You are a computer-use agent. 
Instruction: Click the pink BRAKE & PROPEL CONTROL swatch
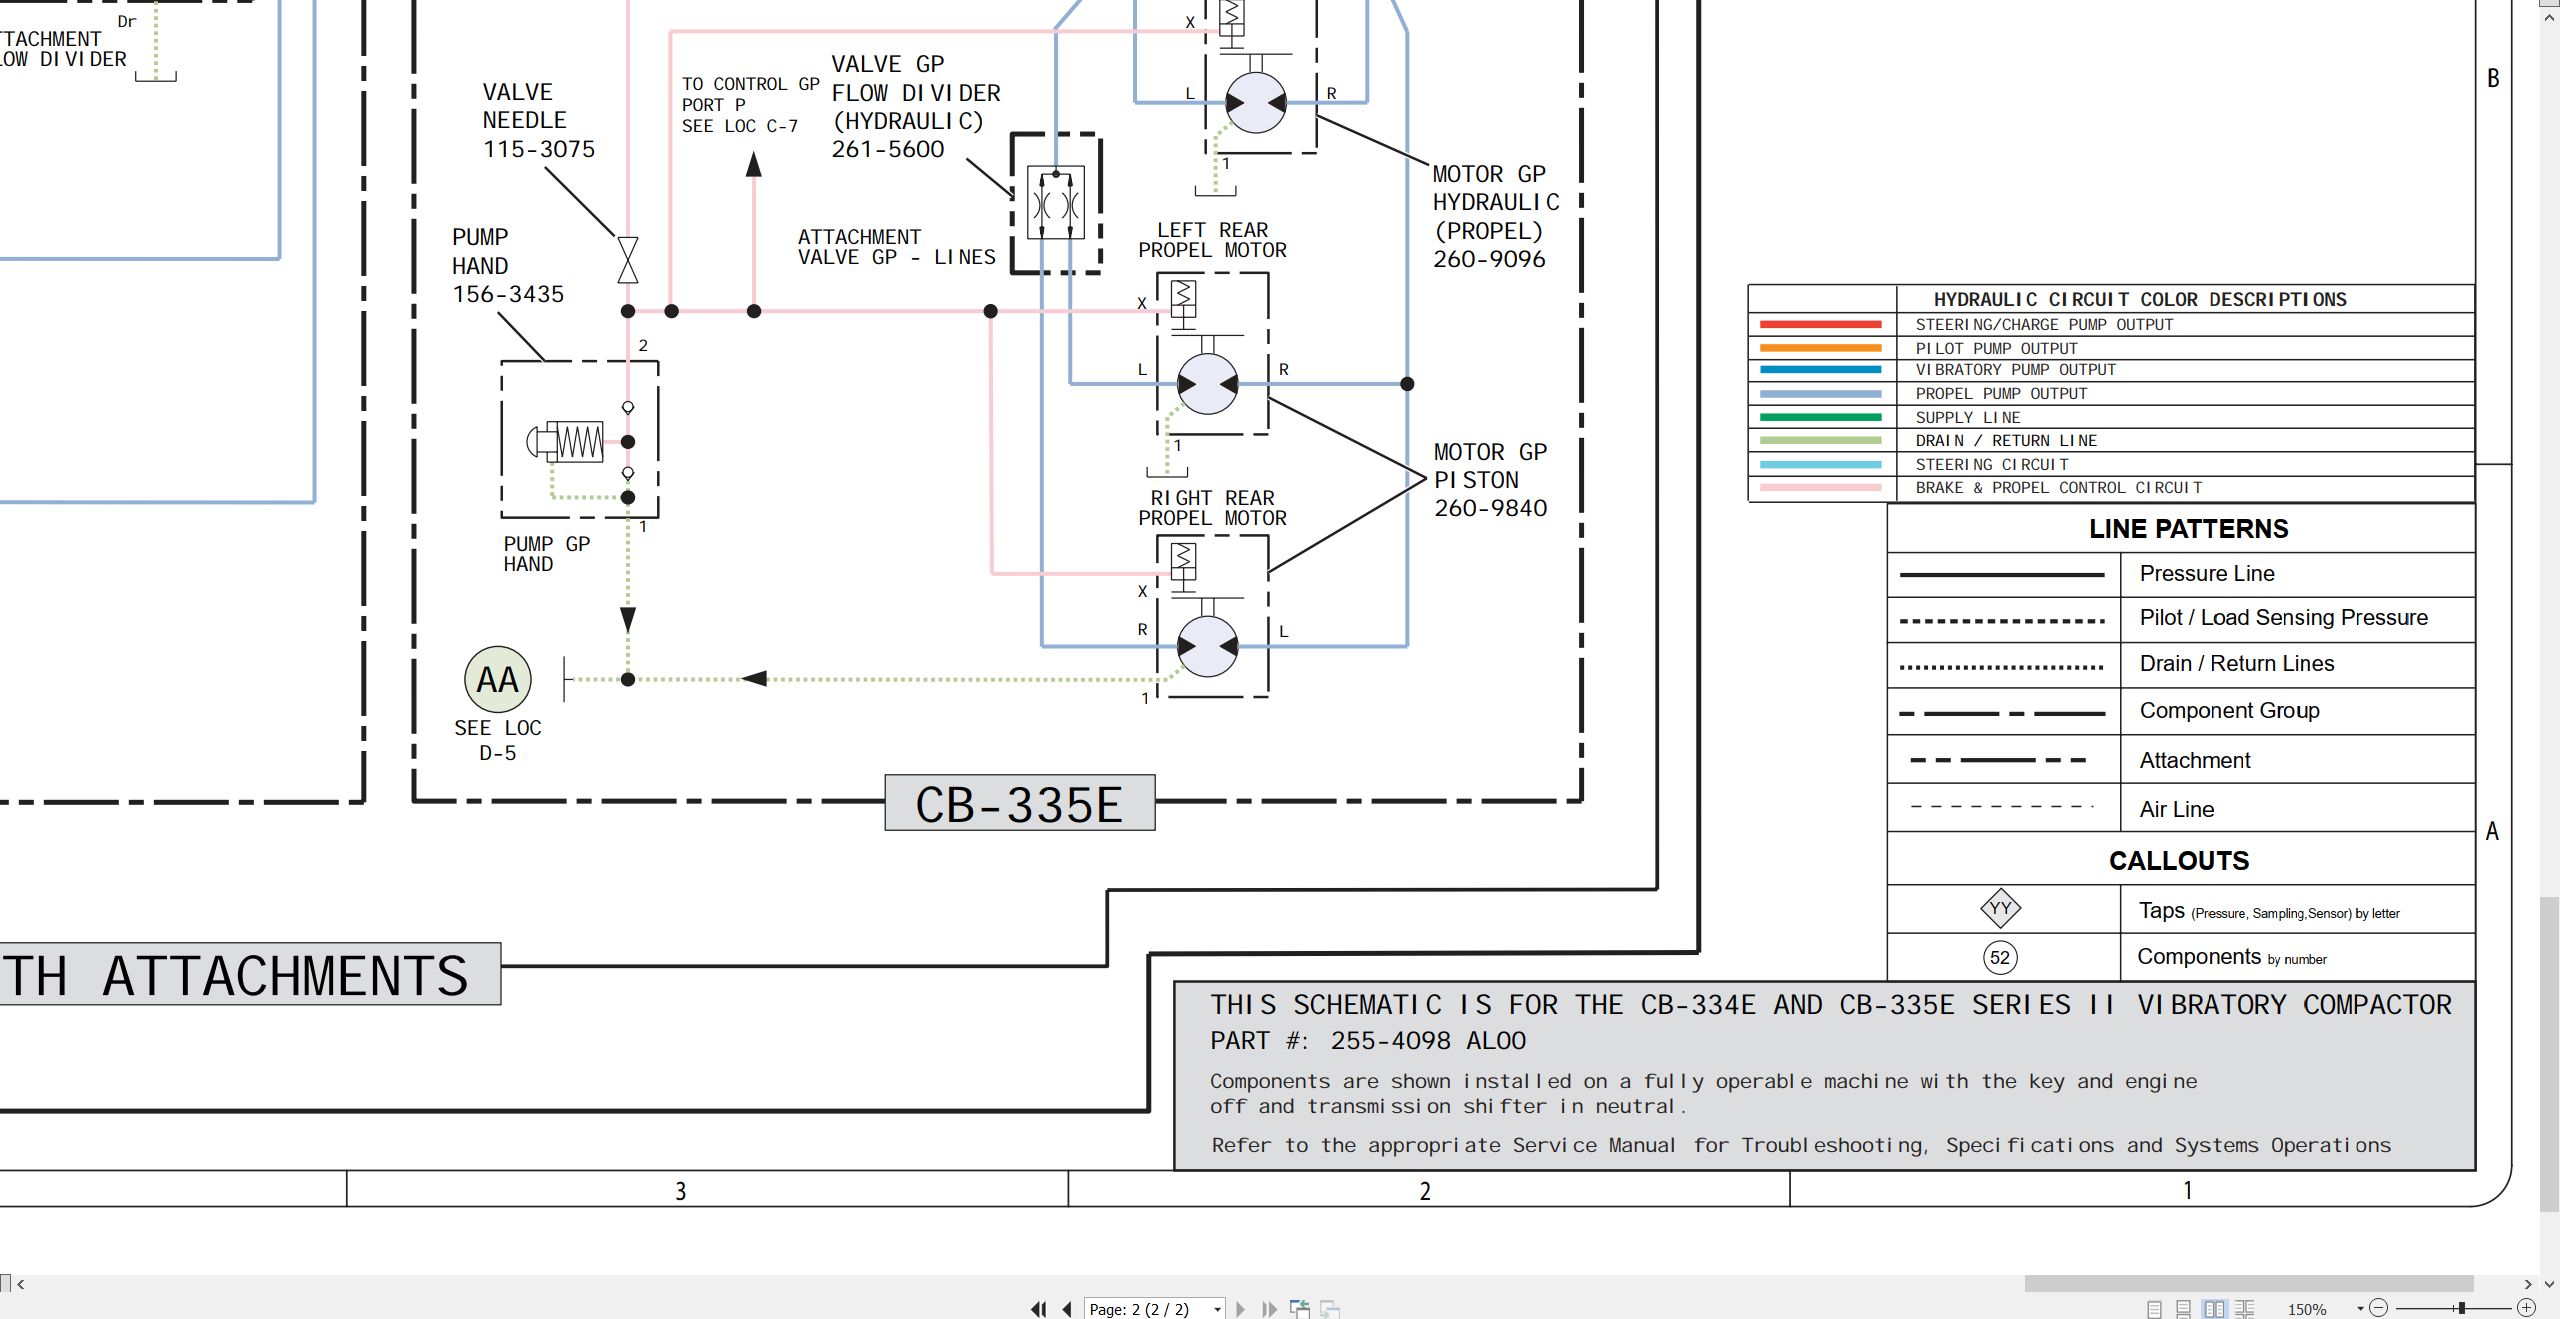point(1820,488)
